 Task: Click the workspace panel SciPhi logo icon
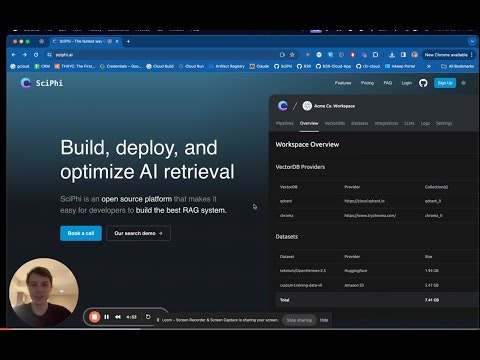tap(283, 106)
